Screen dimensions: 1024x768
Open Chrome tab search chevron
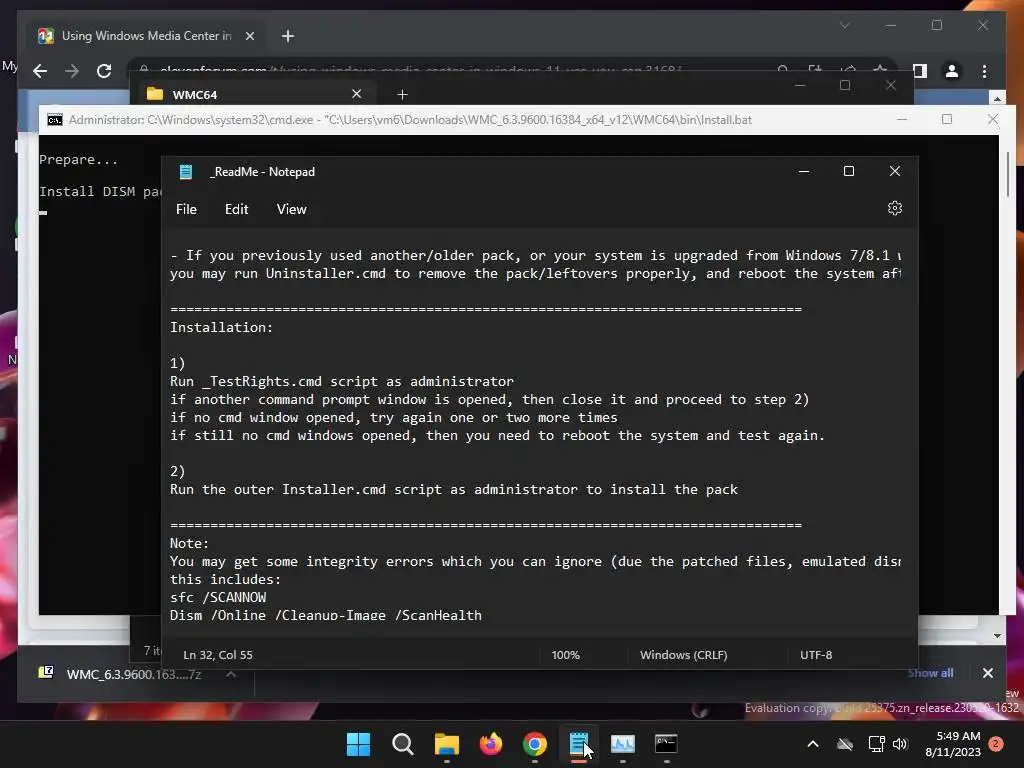(844, 25)
